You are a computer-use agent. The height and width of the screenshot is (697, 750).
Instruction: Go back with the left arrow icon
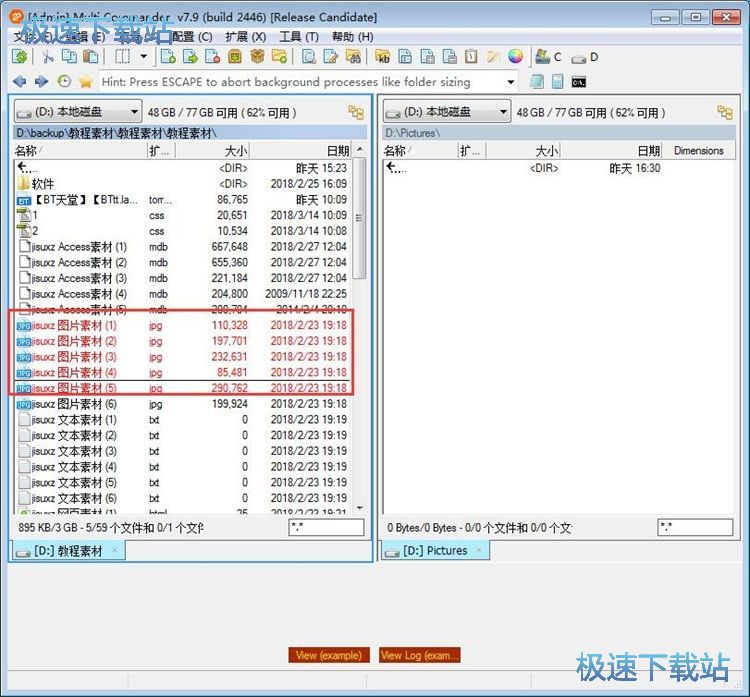[x=20, y=82]
